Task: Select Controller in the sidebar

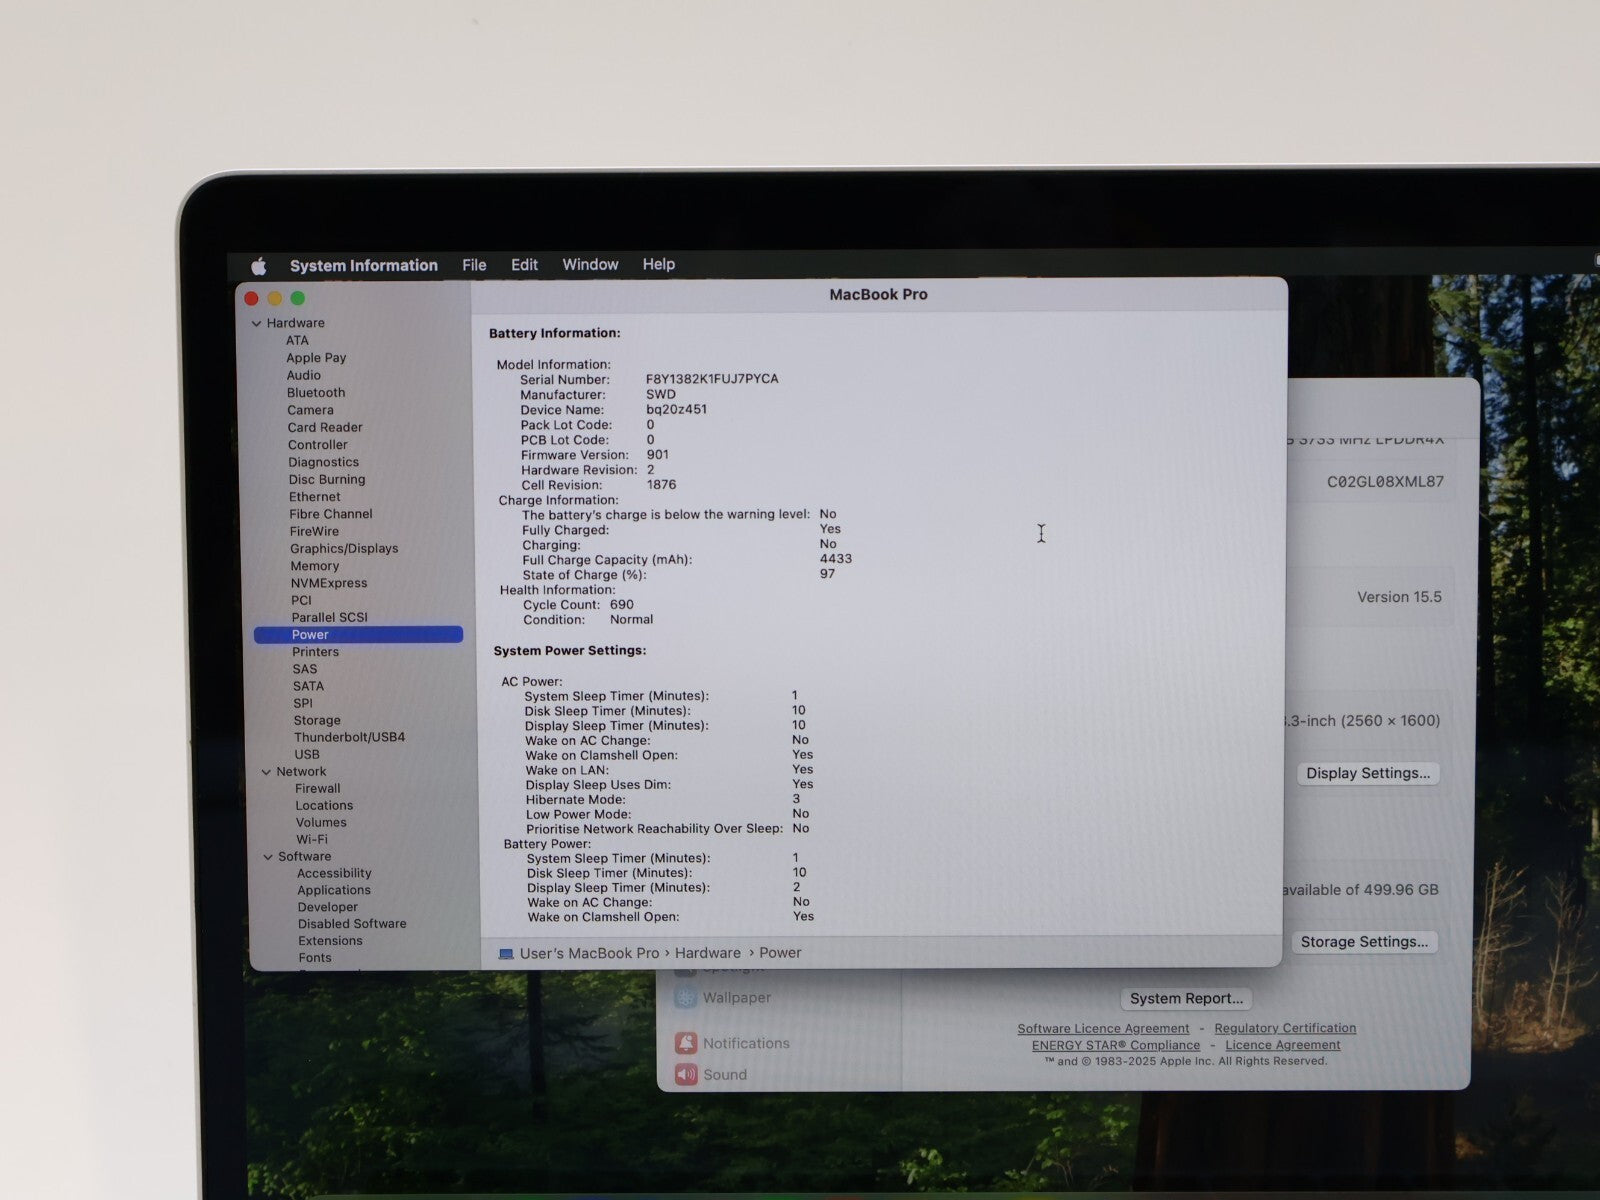Action: 318,445
